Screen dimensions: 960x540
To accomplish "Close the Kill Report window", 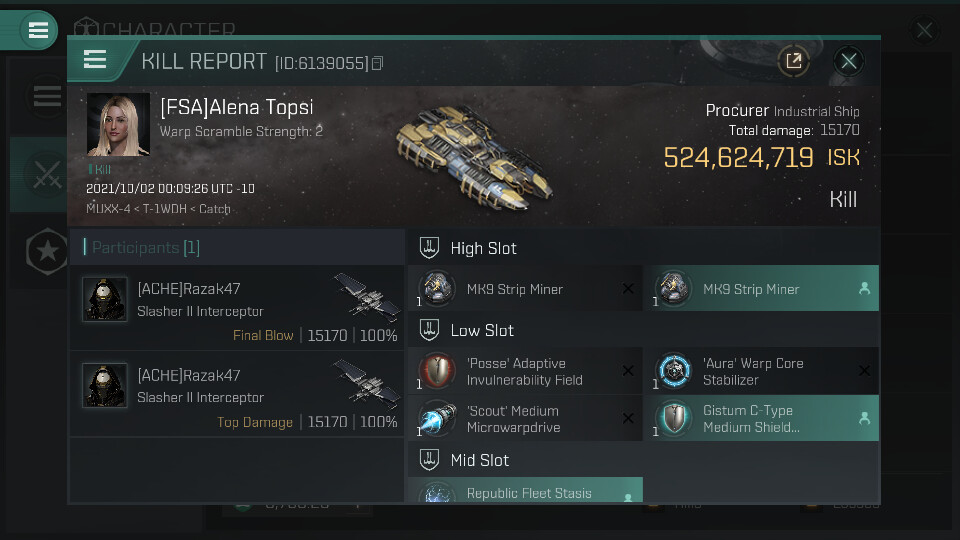I will click(x=849, y=61).
